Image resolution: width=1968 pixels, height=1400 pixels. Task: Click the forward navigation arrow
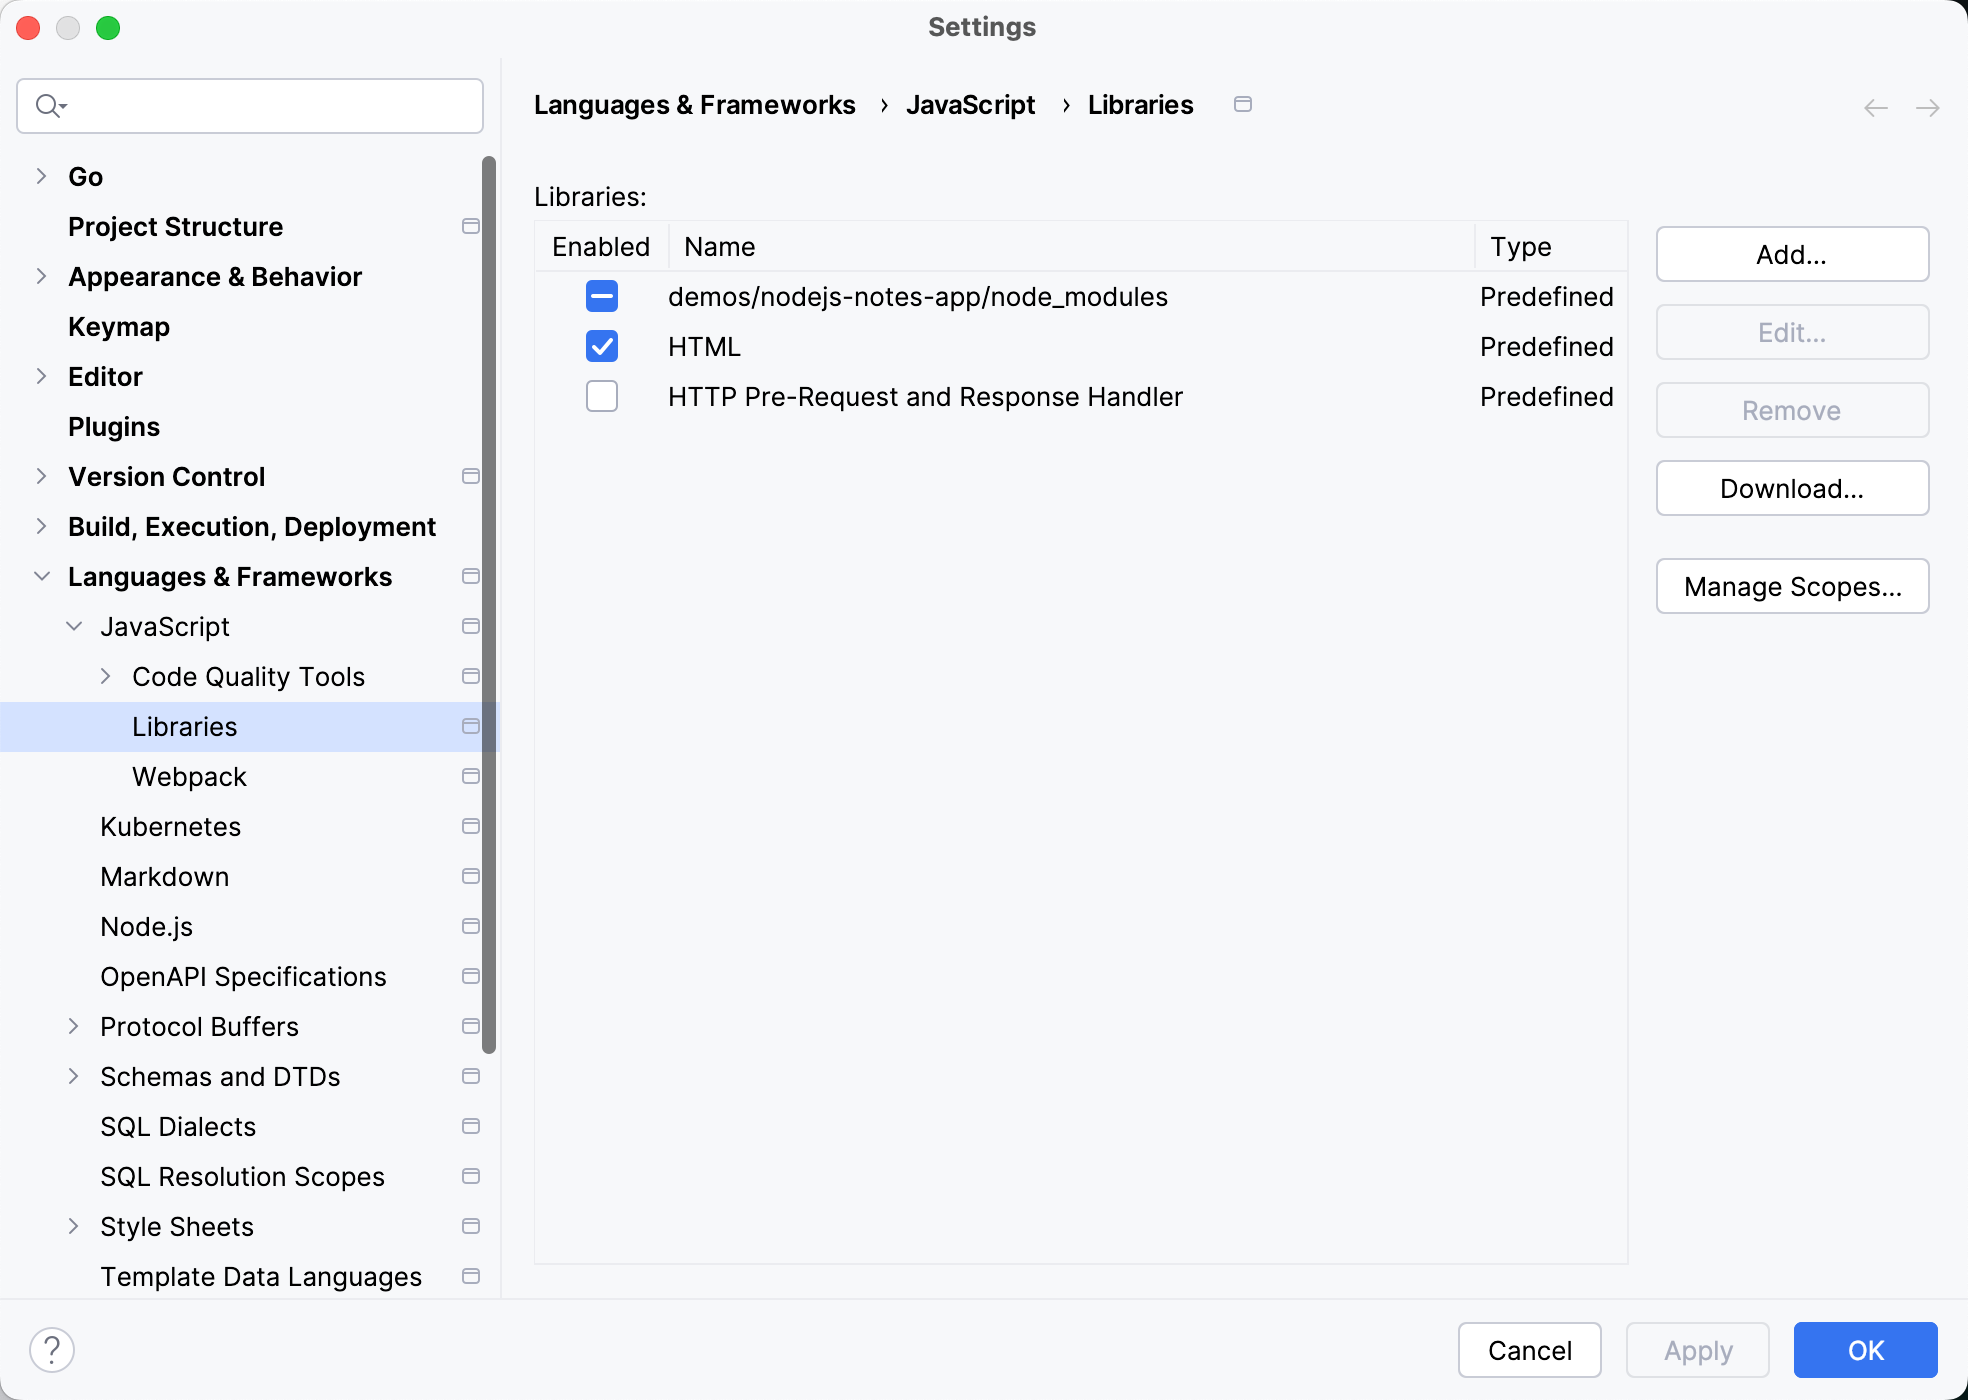coord(1928,107)
